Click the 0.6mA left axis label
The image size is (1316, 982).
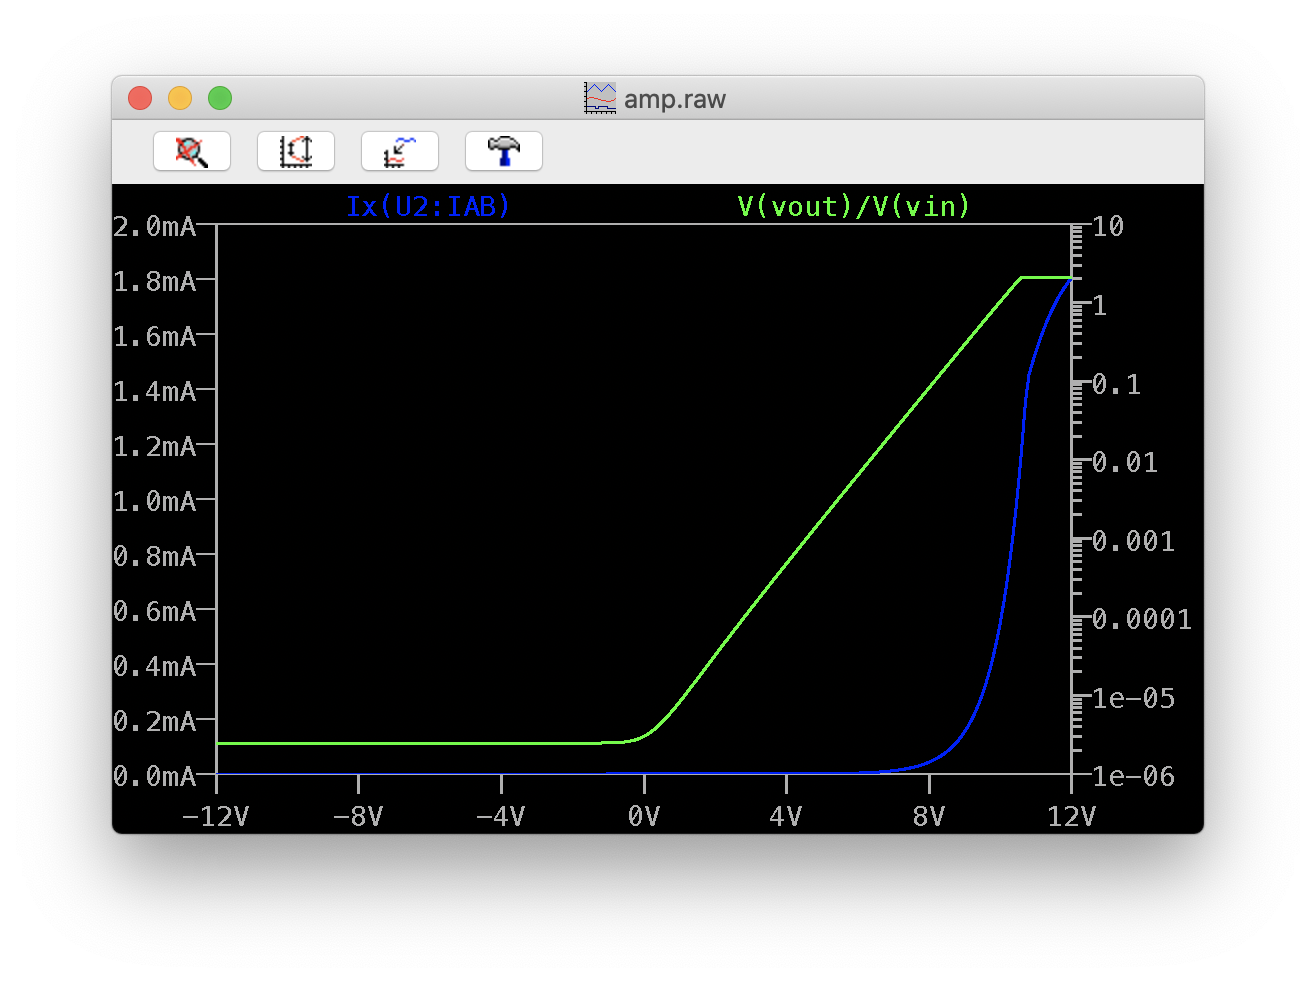tap(155, 611)
